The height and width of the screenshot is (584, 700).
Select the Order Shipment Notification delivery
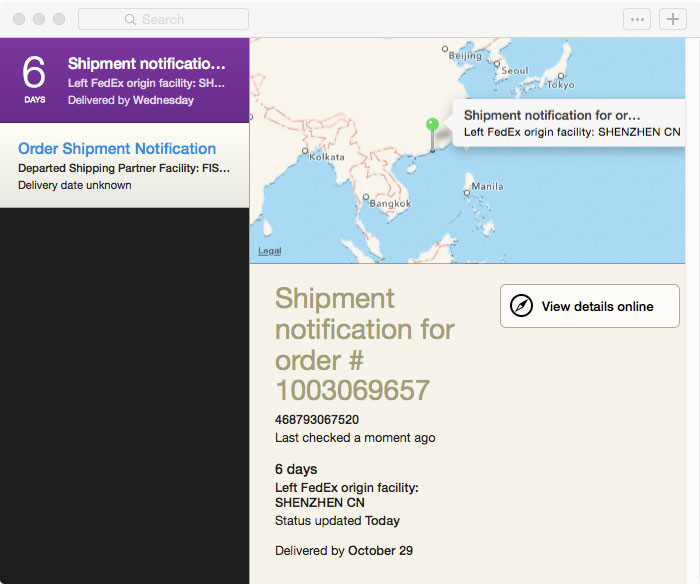pyautogui.click(x=125, y=165)
